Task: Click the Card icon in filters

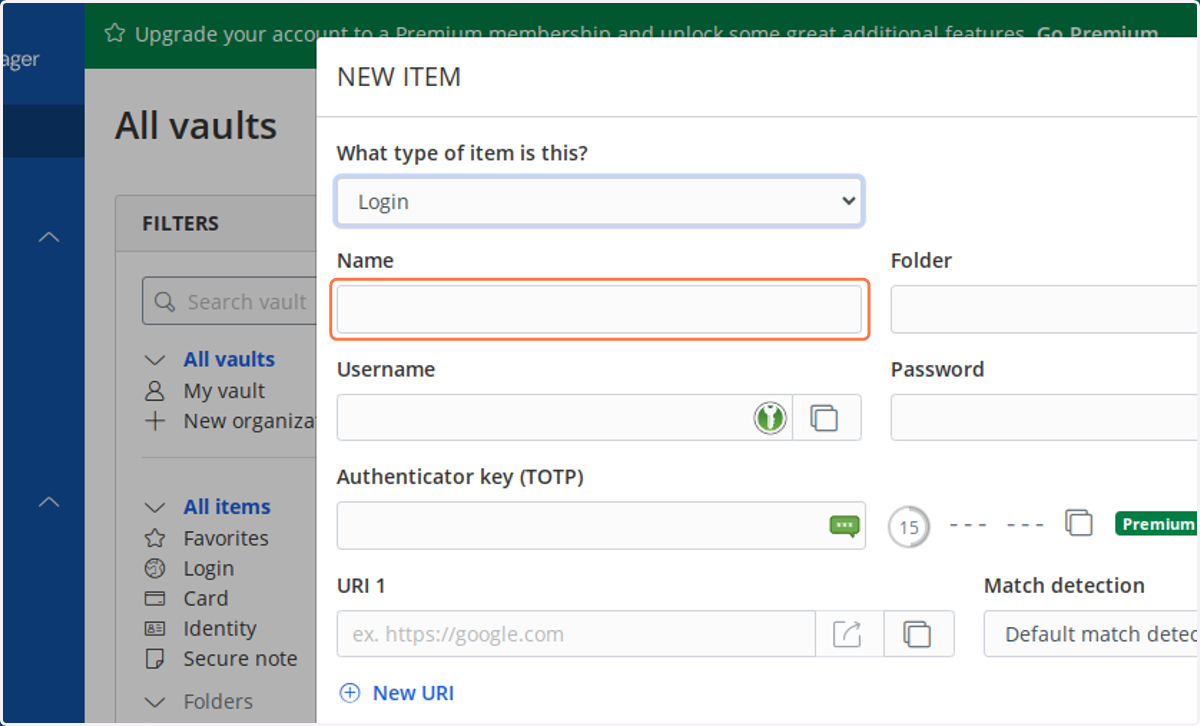Action: pyautogui.click(x=155, y=598)
